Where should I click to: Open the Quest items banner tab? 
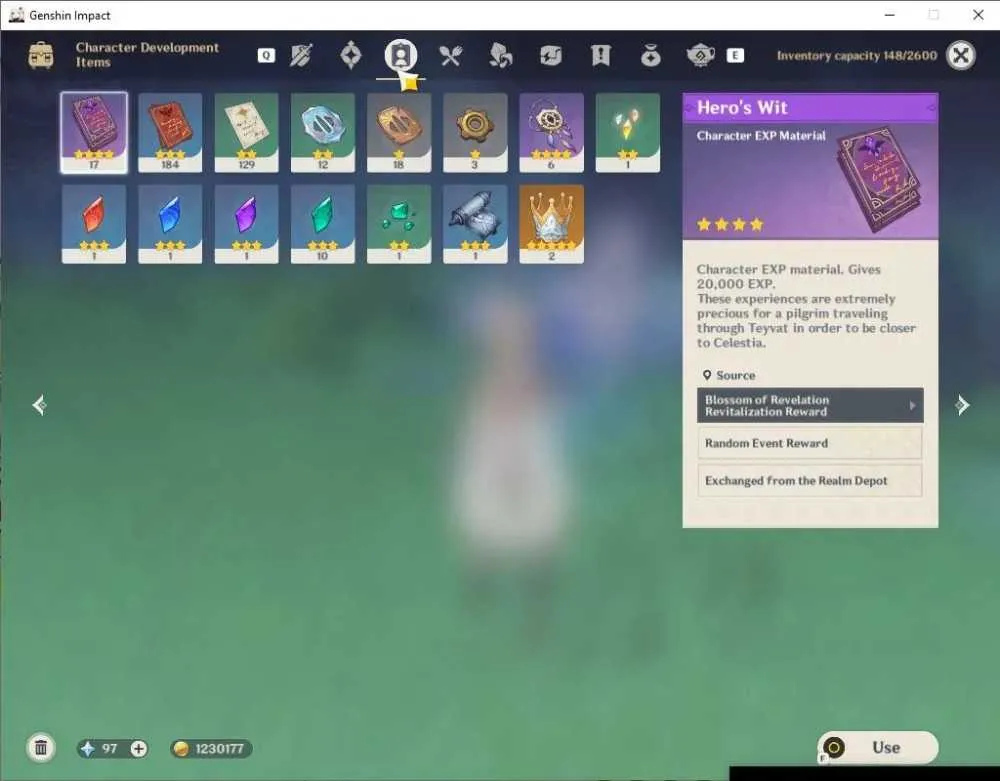coord(600,55)
